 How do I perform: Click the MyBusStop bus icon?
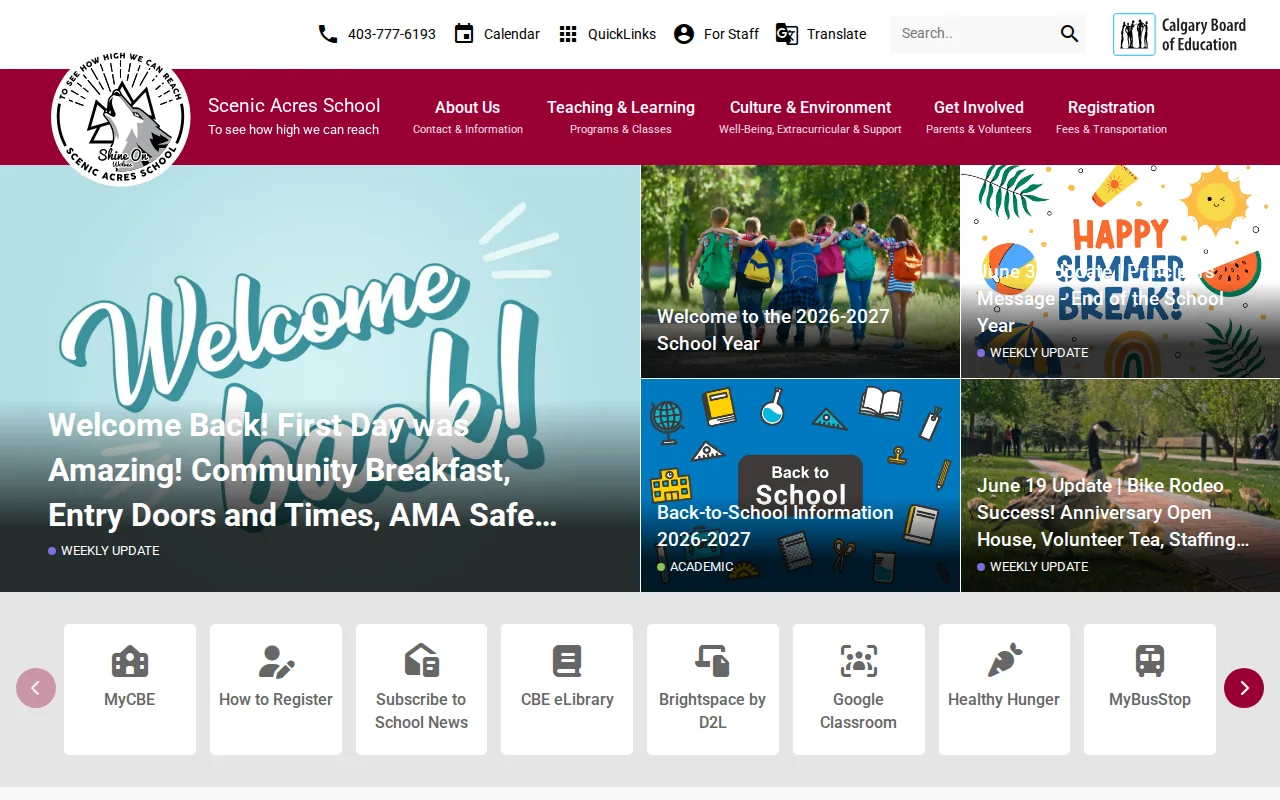(x=1150, y=661)
